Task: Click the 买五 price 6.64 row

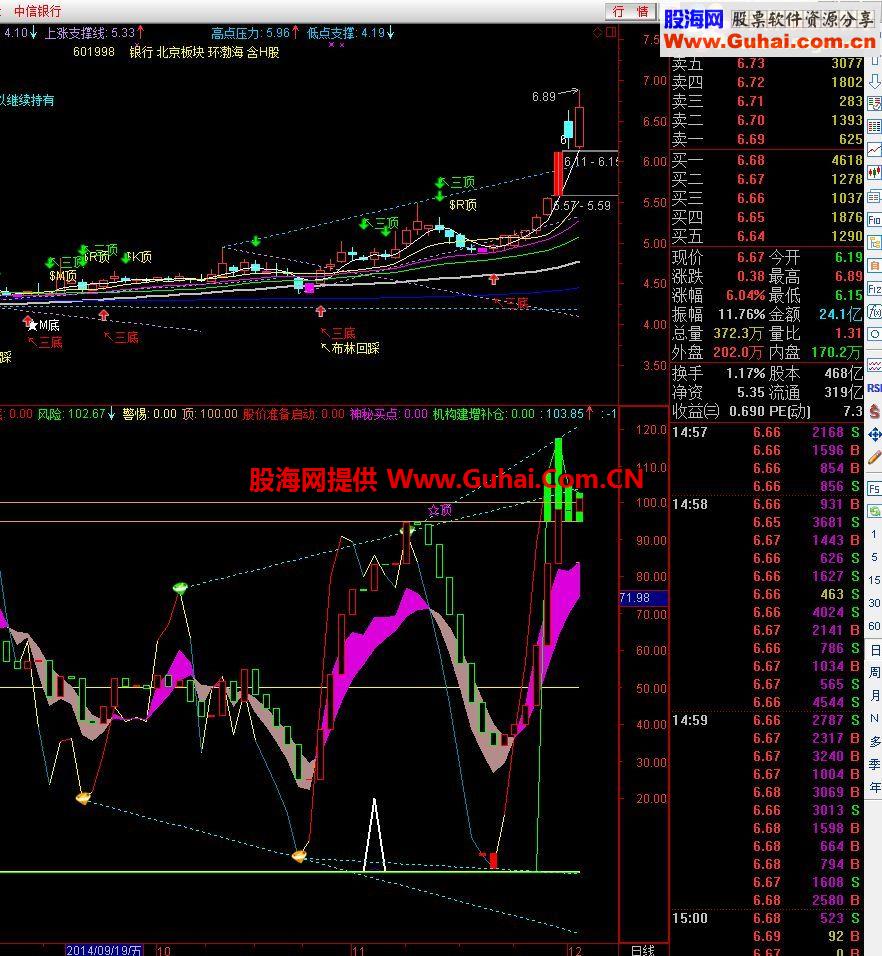Action: (767, 236)
